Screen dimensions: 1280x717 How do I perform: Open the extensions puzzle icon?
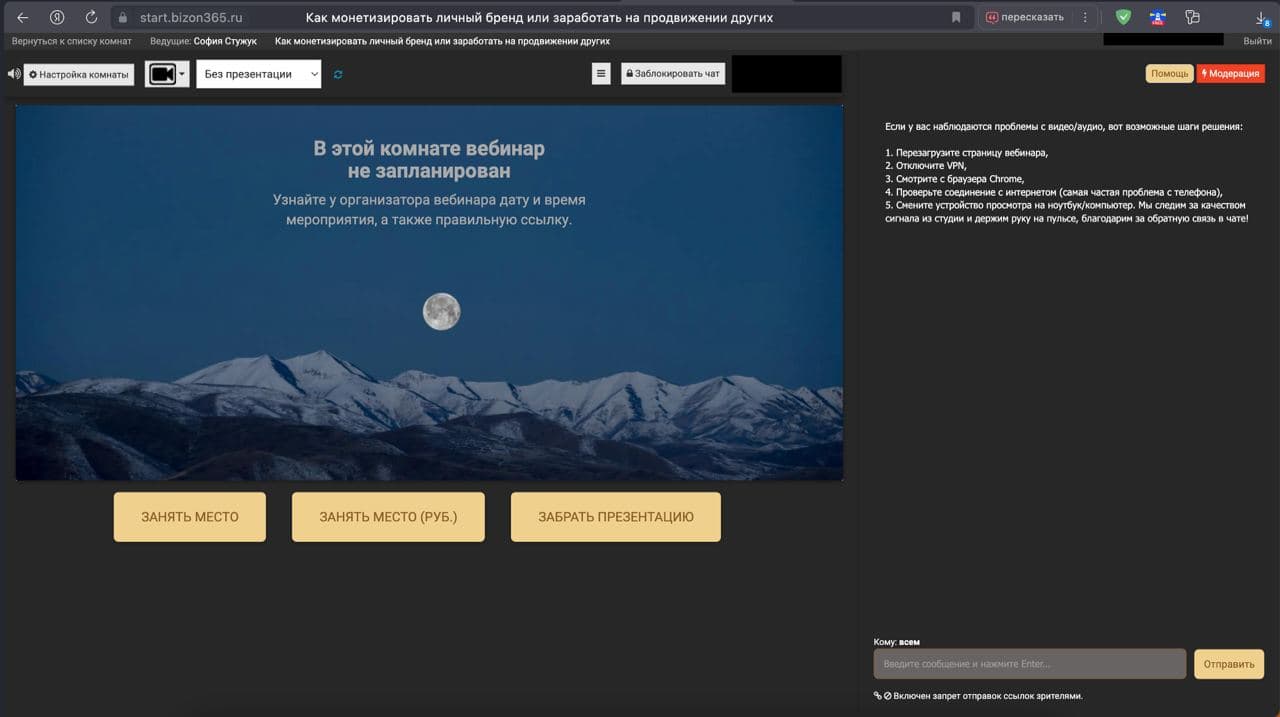coord(1192,17)
